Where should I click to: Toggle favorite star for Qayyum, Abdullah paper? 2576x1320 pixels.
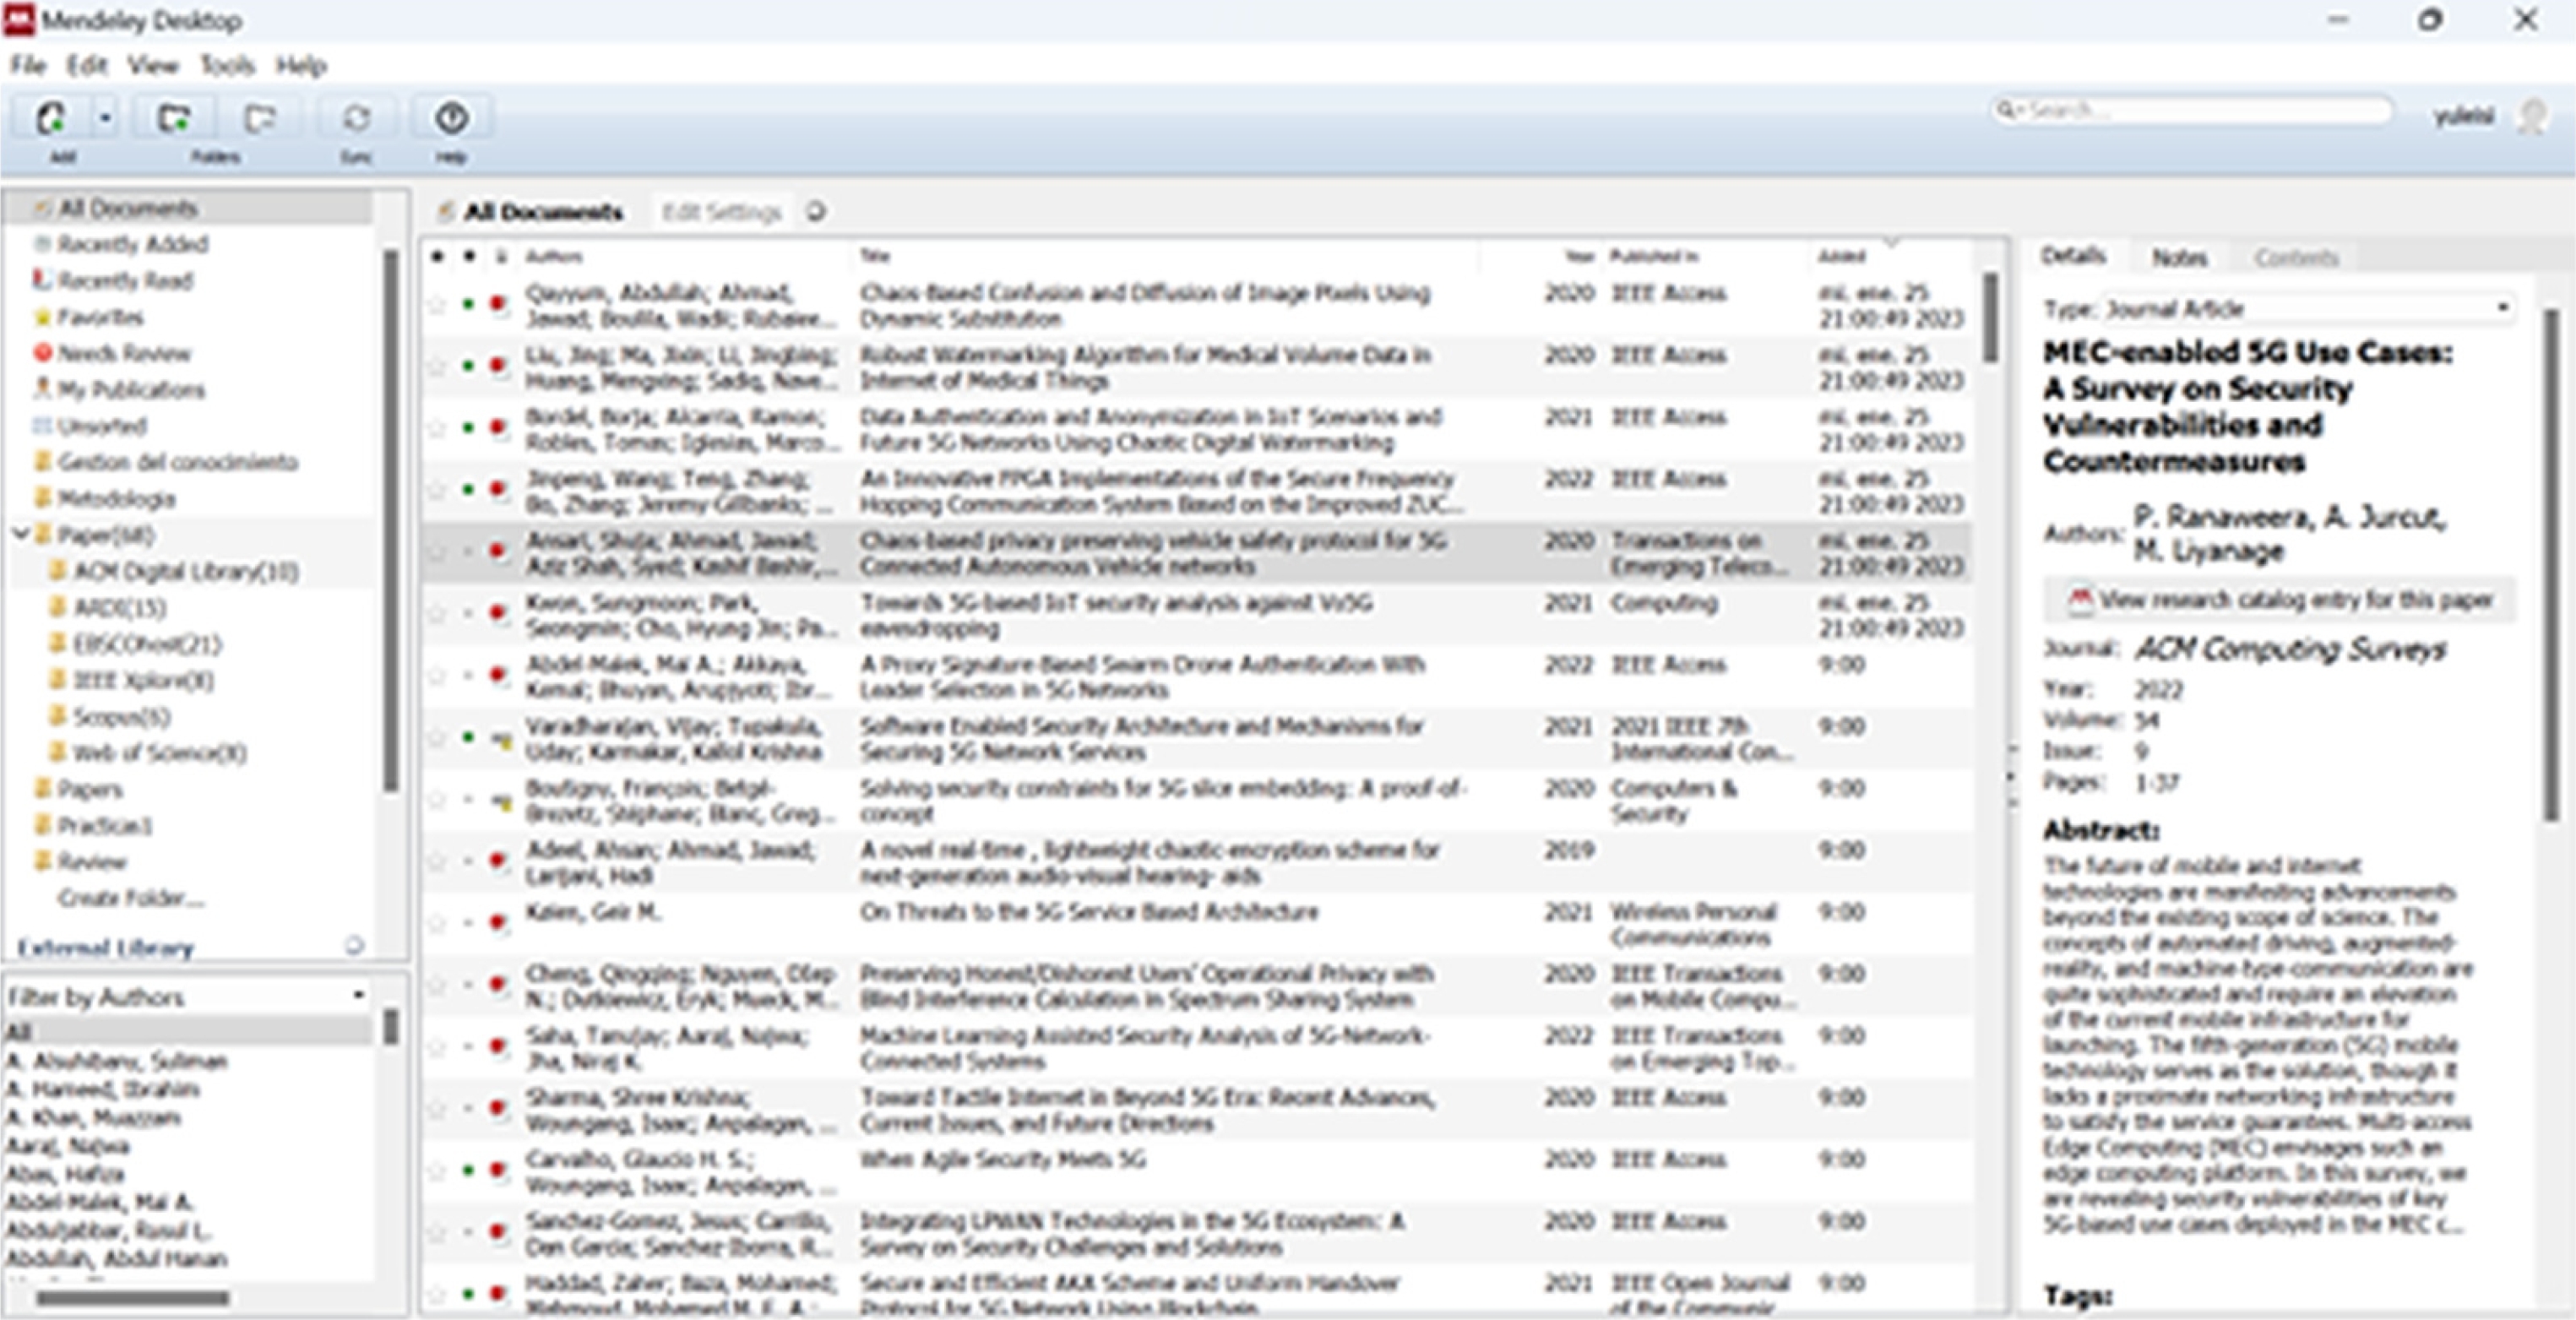(x=437, y=304)
